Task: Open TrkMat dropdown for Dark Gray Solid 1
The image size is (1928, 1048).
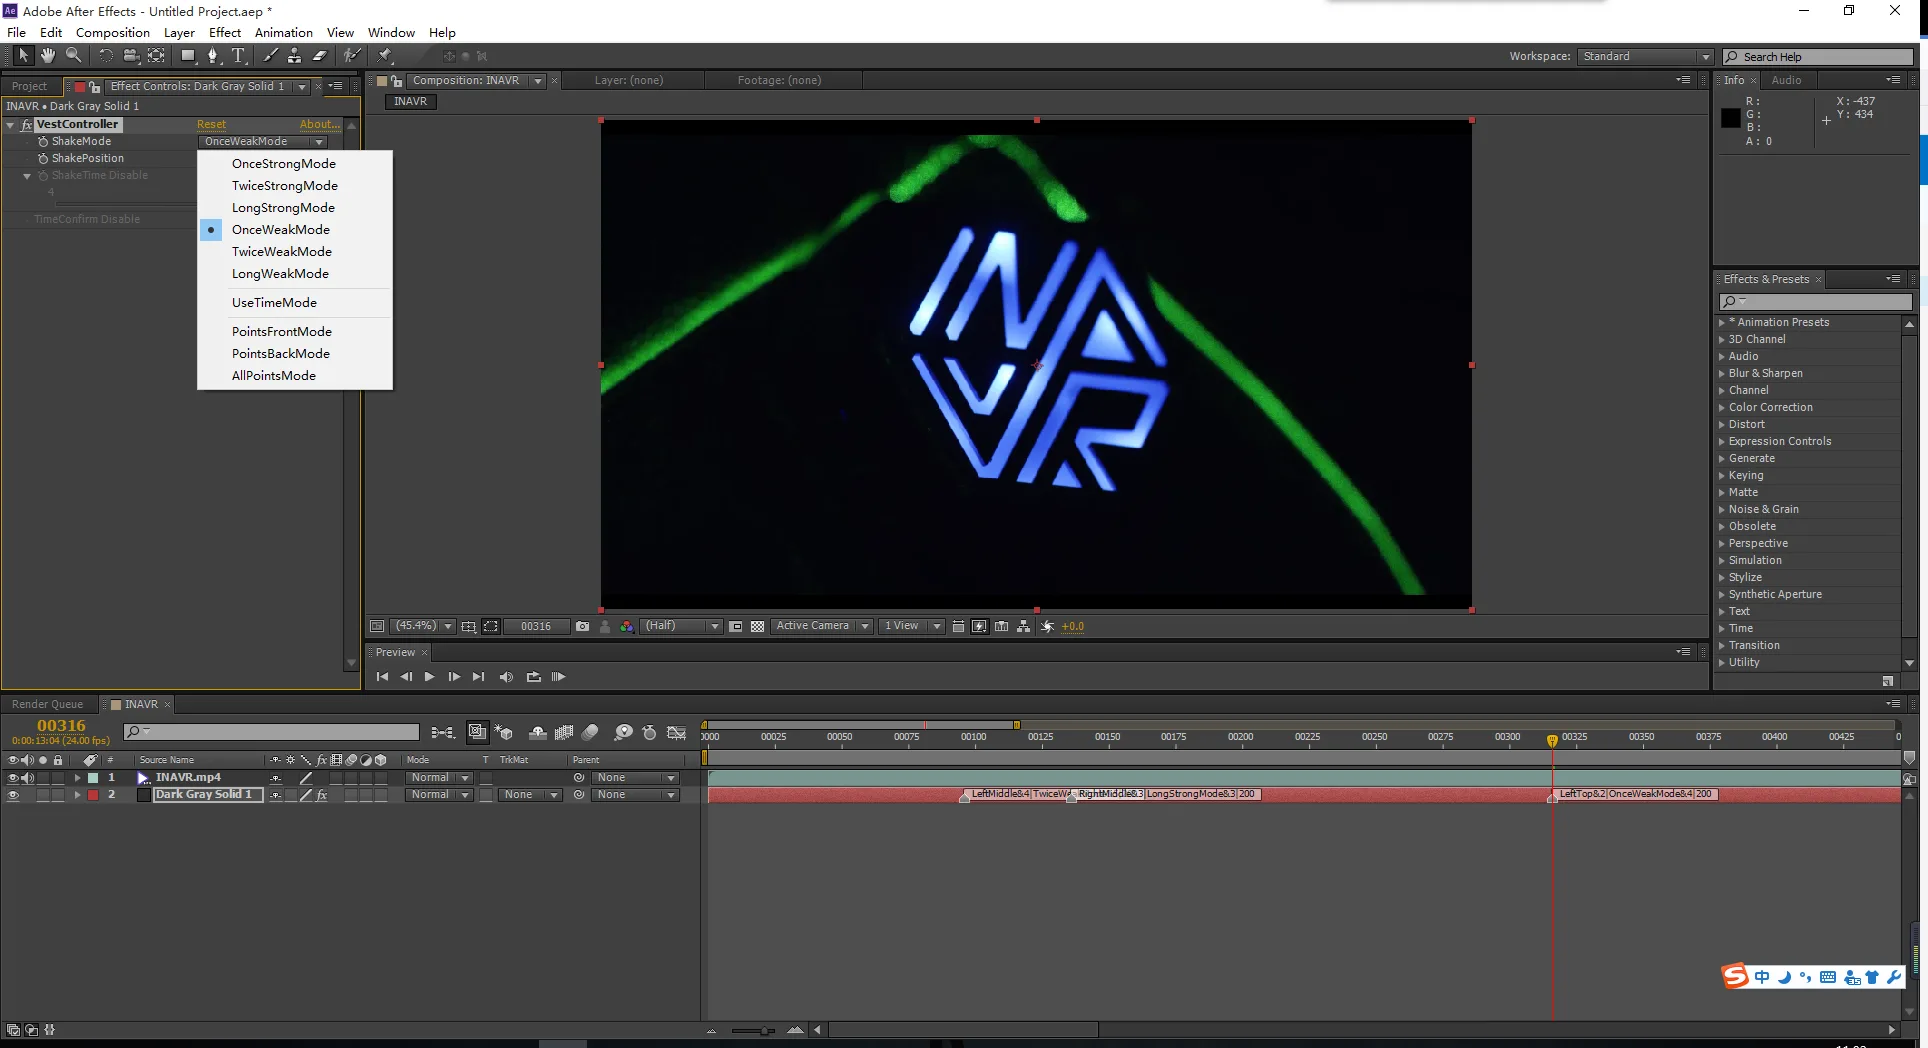Action: [530, 795]
